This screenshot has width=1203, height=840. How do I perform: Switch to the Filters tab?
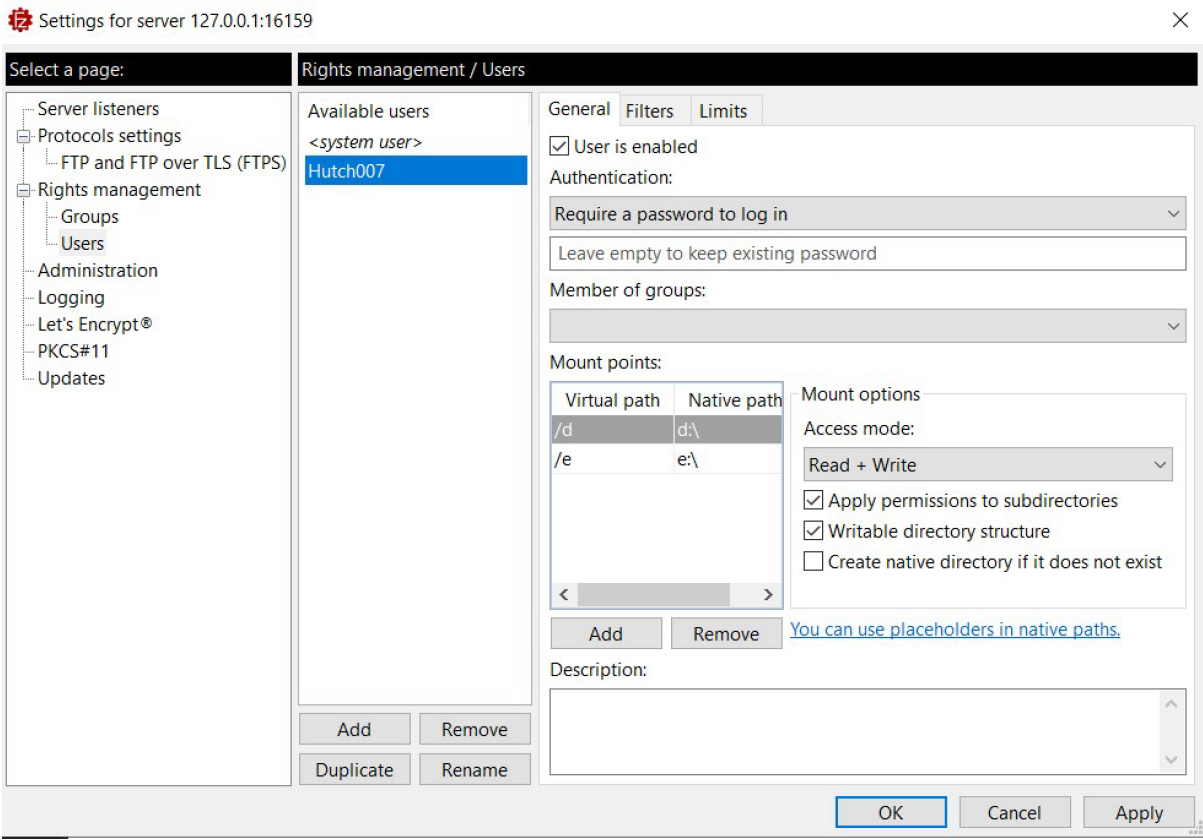coord(649,111)
